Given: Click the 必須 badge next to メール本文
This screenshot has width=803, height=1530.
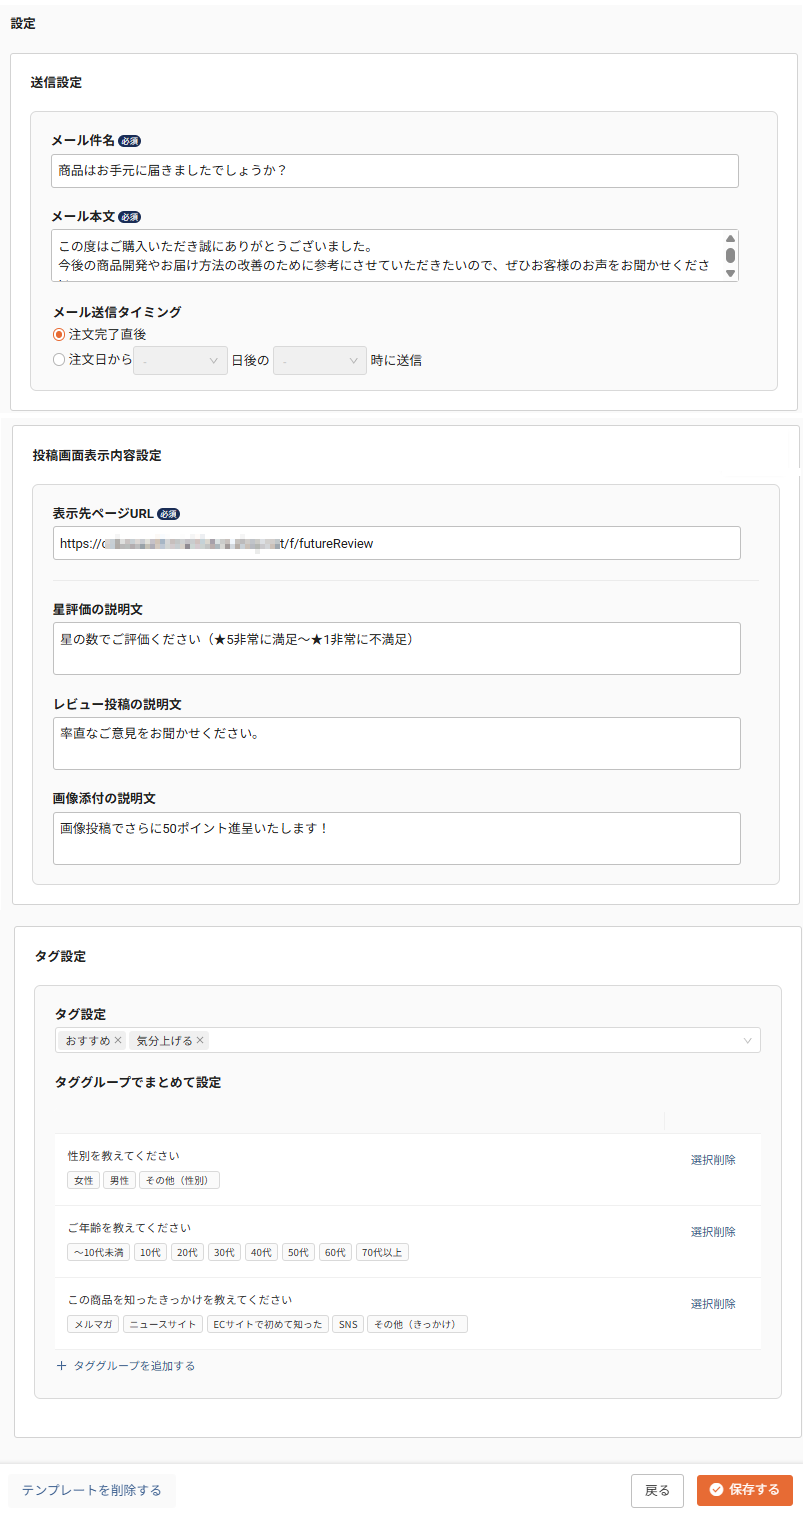Looking at the screenshot, I should point(128,216).
